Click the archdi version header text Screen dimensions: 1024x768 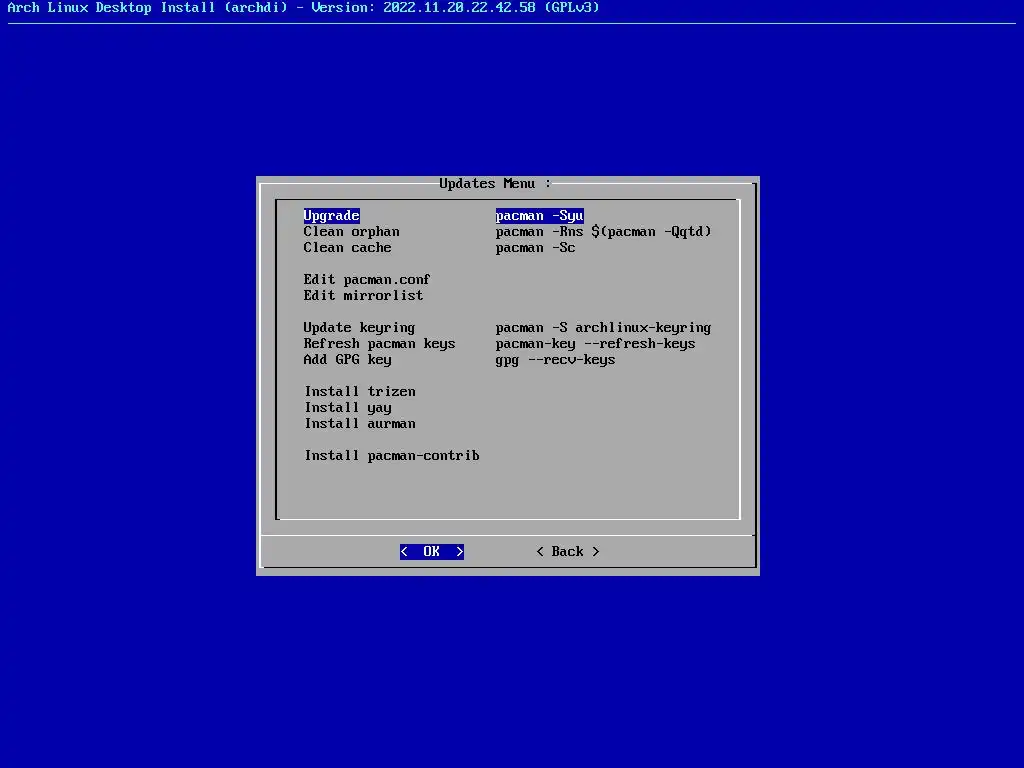click(303, 8)
